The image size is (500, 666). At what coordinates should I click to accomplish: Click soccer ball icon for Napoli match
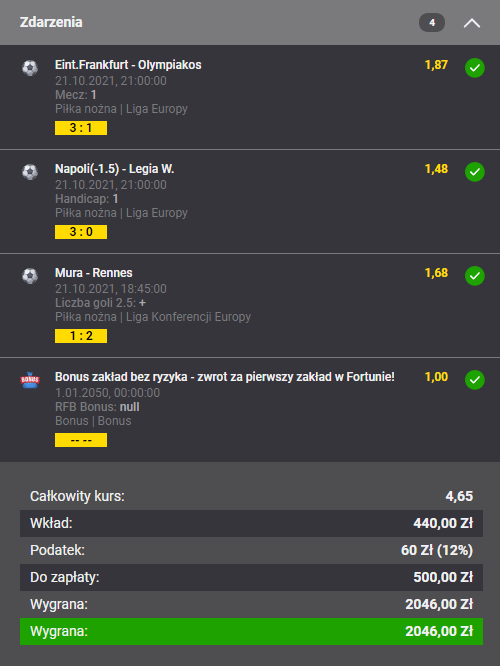[30, 172]
